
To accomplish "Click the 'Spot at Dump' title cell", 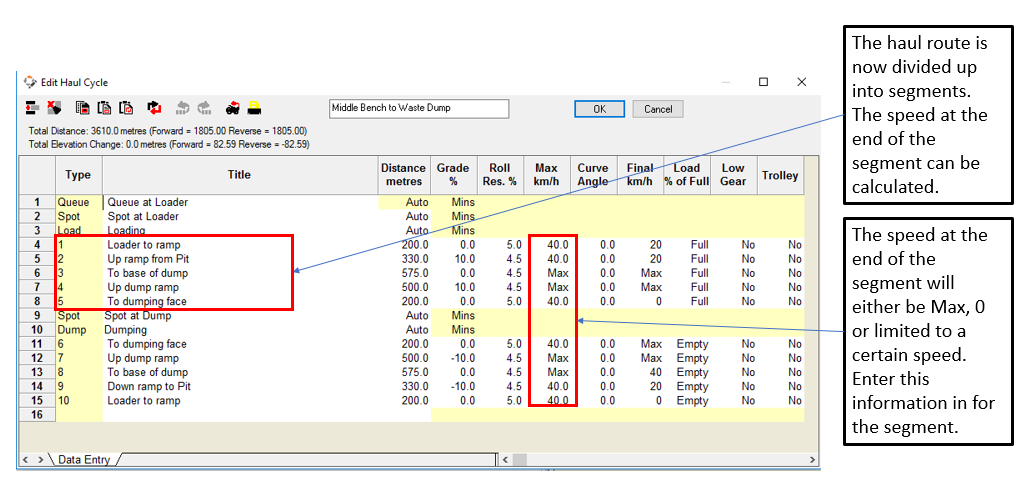I will point(240,316).
